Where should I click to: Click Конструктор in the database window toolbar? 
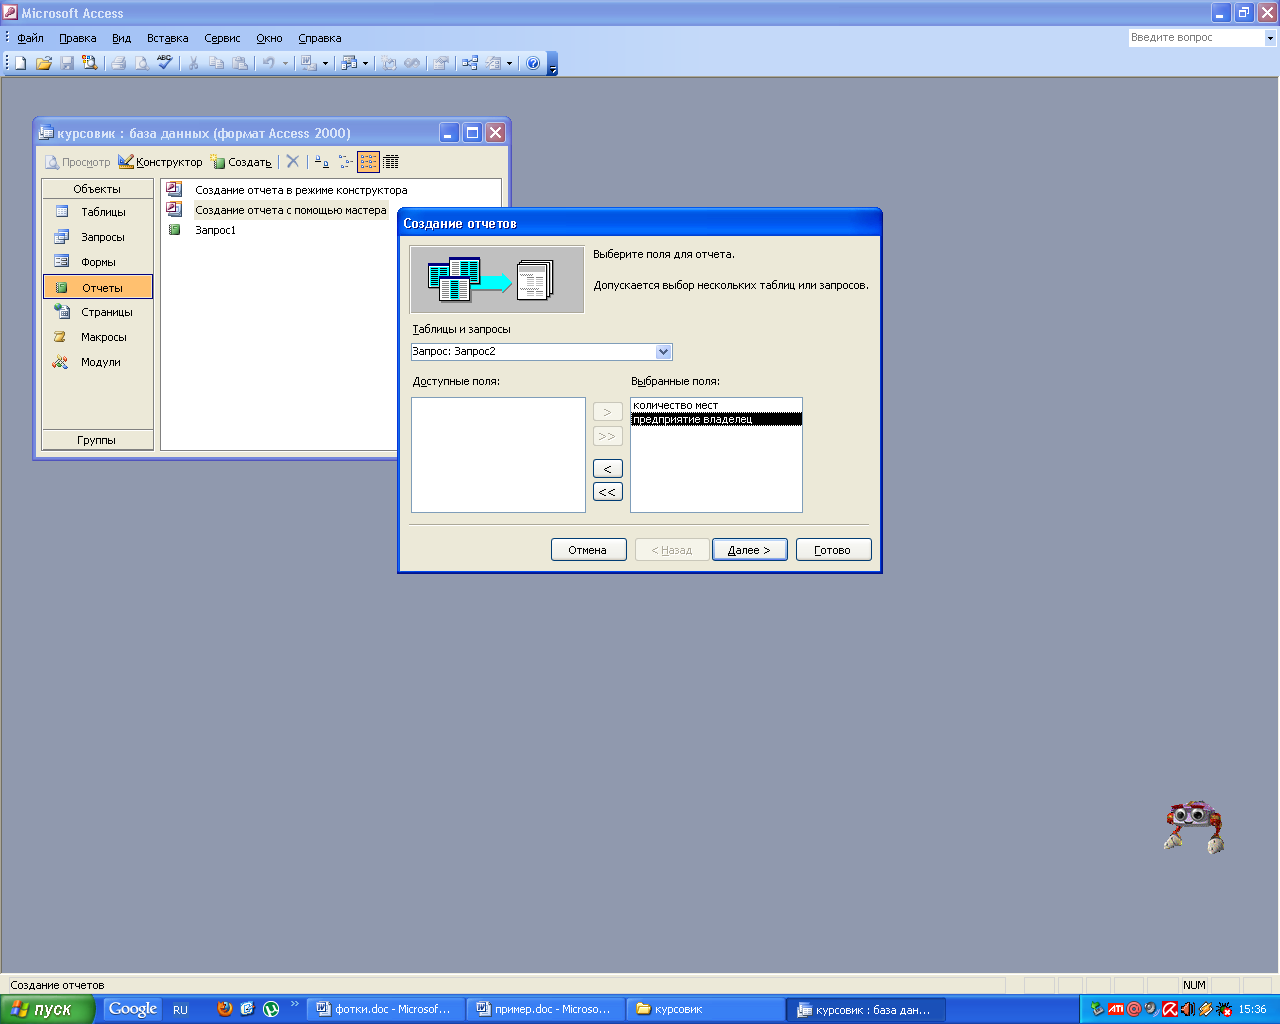[x=160, y=161]
